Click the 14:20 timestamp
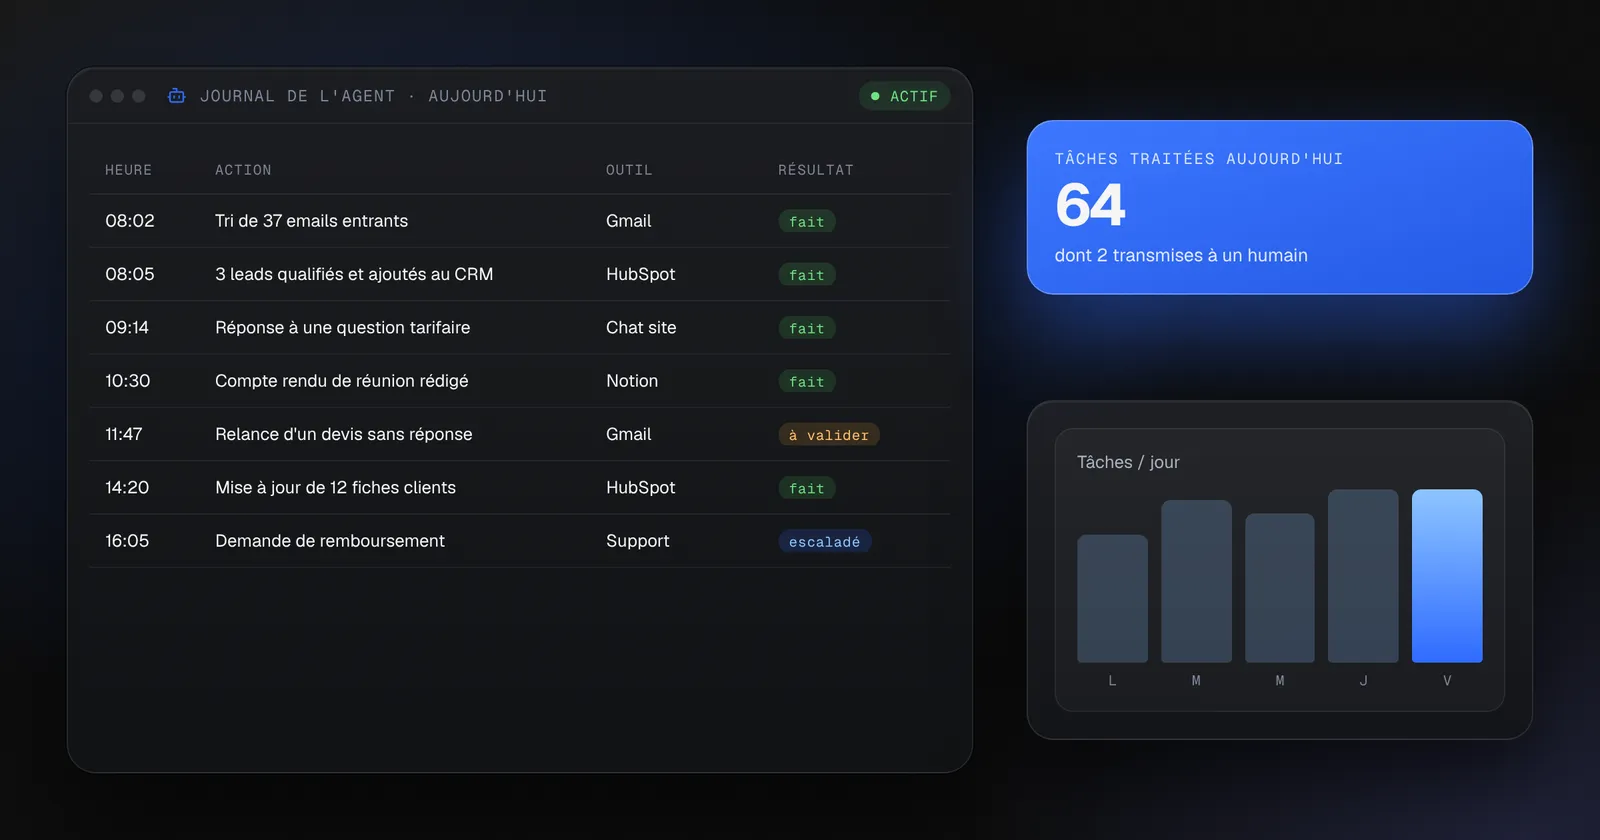Viewport: 1600px width, 840px height. 127,487
